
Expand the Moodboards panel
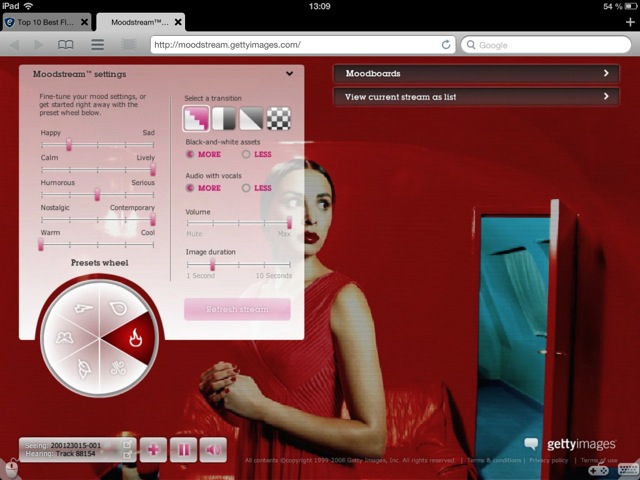(x=476, y=73)
